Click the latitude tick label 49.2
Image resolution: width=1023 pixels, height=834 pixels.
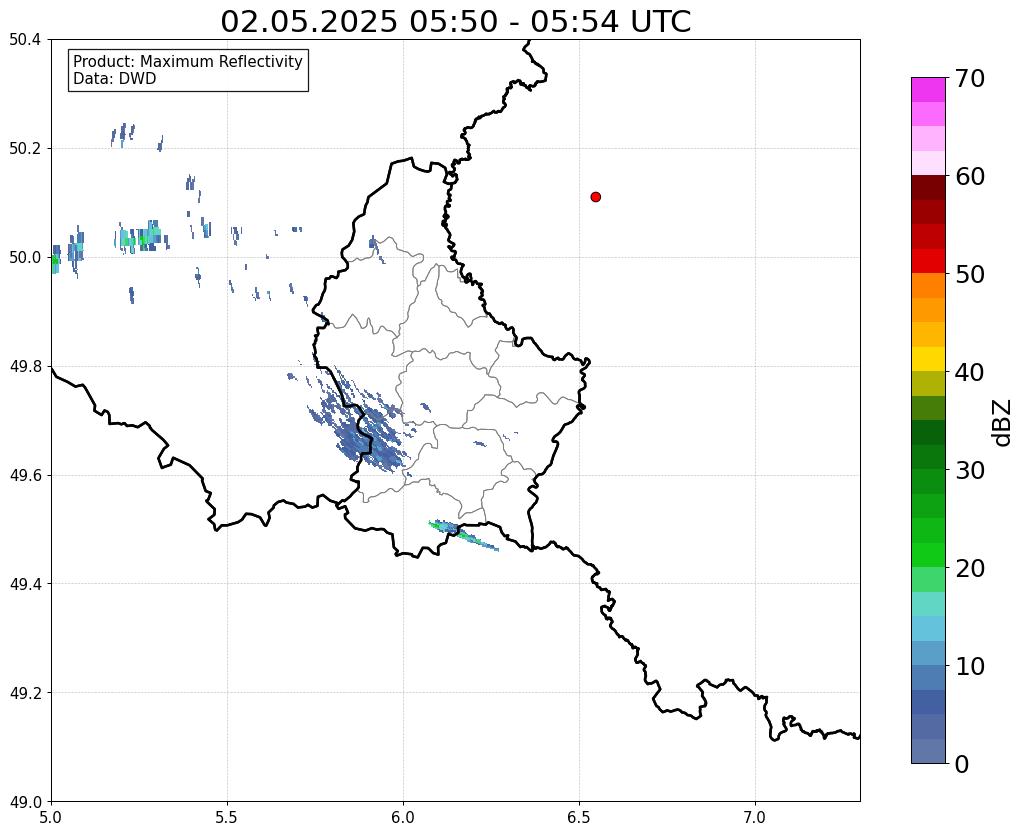tap(25, 693)
